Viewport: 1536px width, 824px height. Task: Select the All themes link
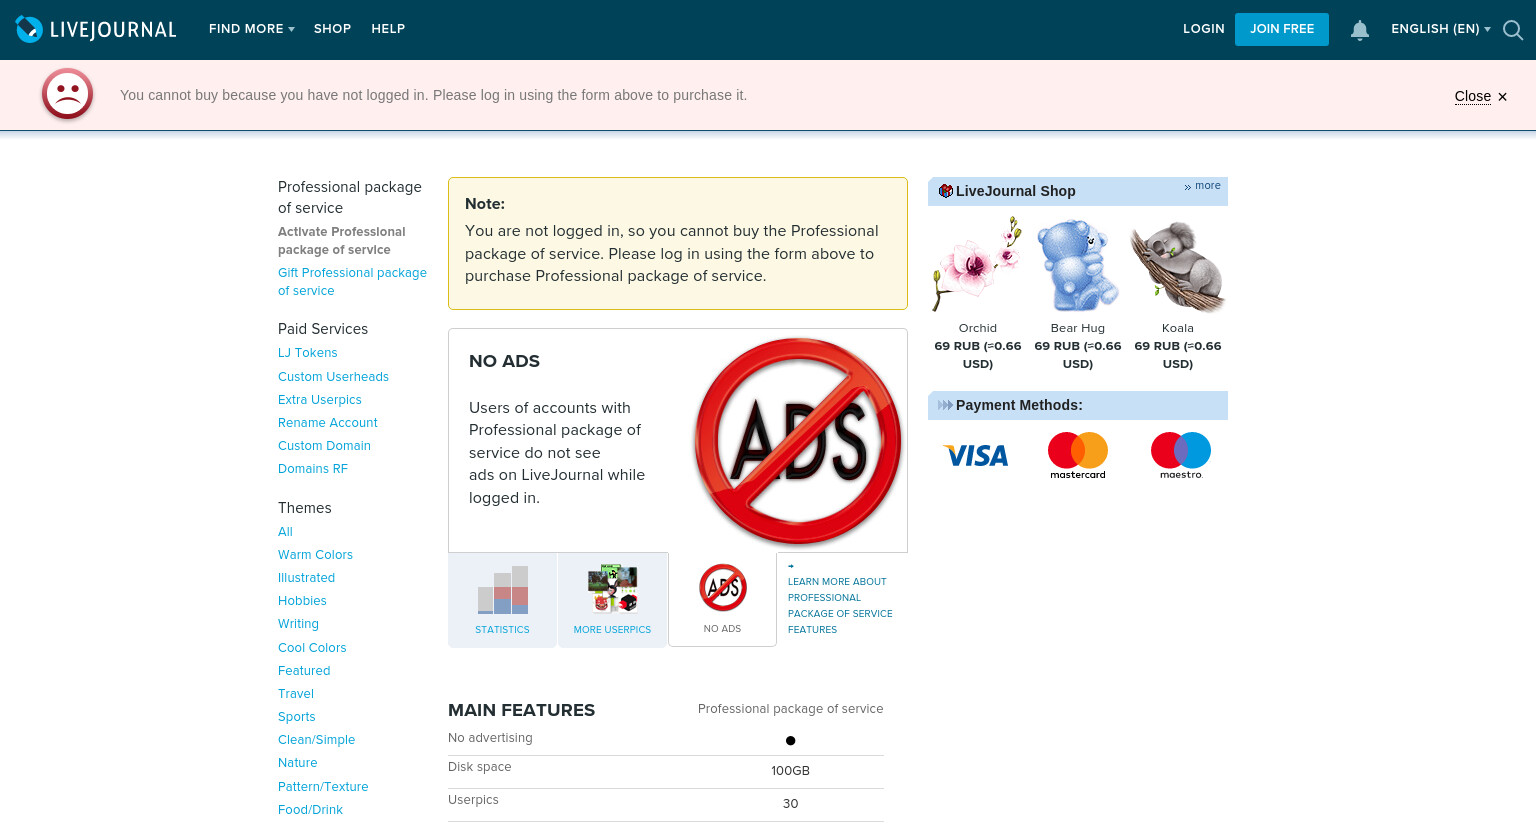[285, 532]
